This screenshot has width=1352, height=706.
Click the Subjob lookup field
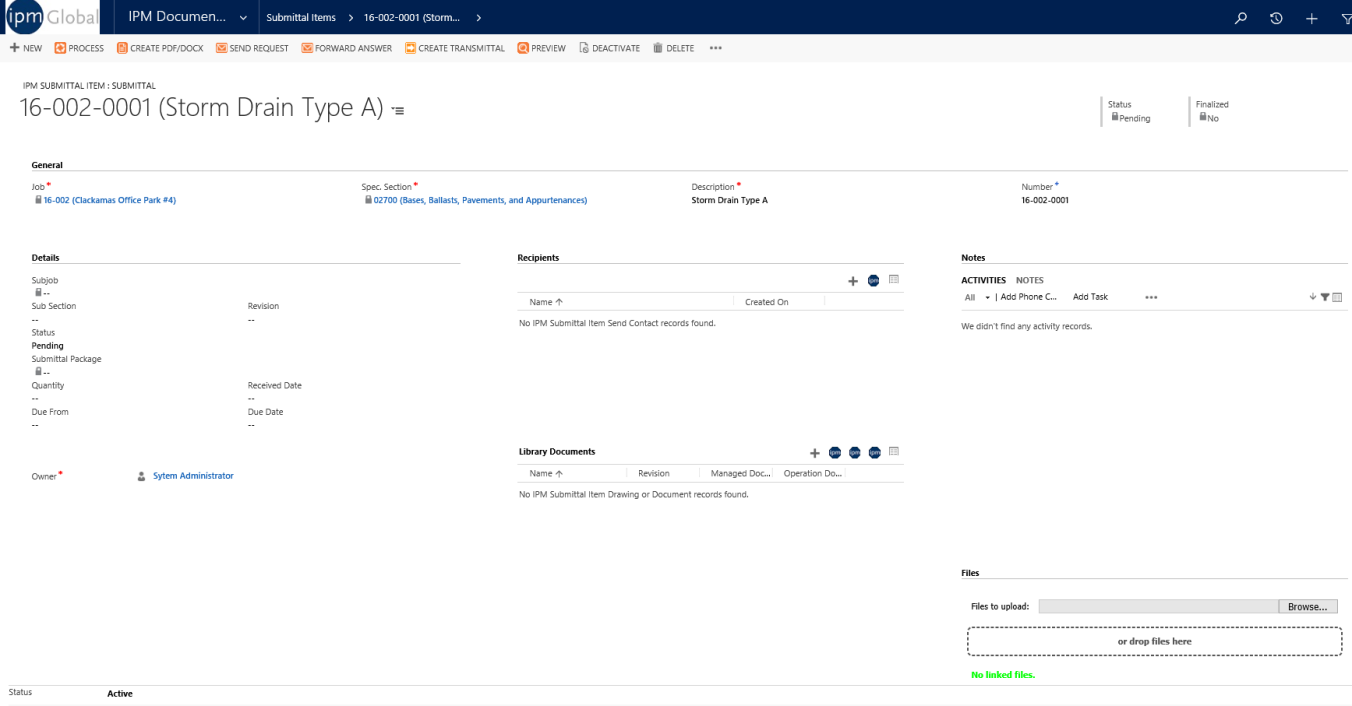tap(42, 293)
